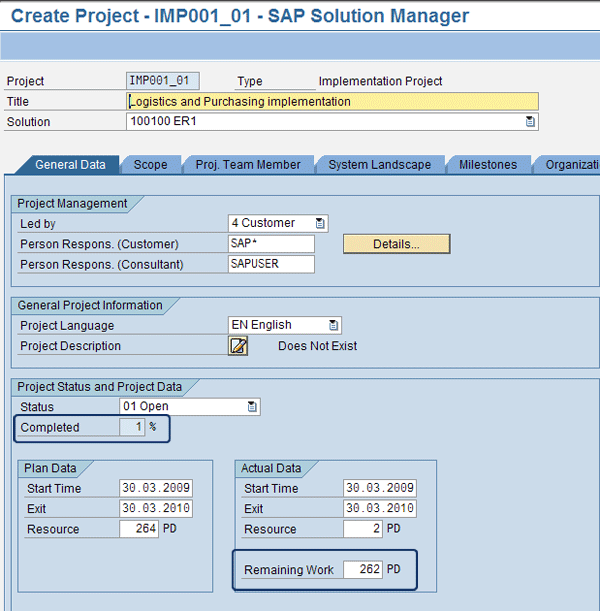Image resolution: width=600 pixels, height=611 pixels.
Task: Select the System Landscape tab
Action: 379,165
